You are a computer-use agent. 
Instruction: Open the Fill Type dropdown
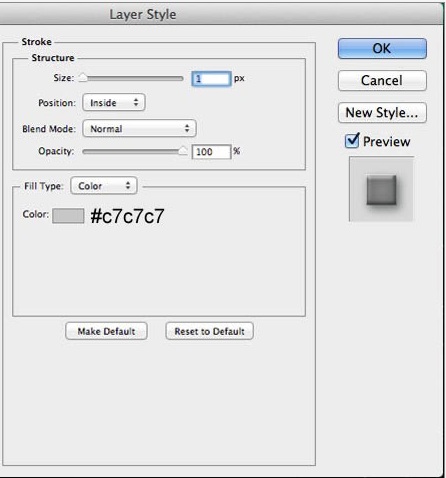(x=104, y=186)
